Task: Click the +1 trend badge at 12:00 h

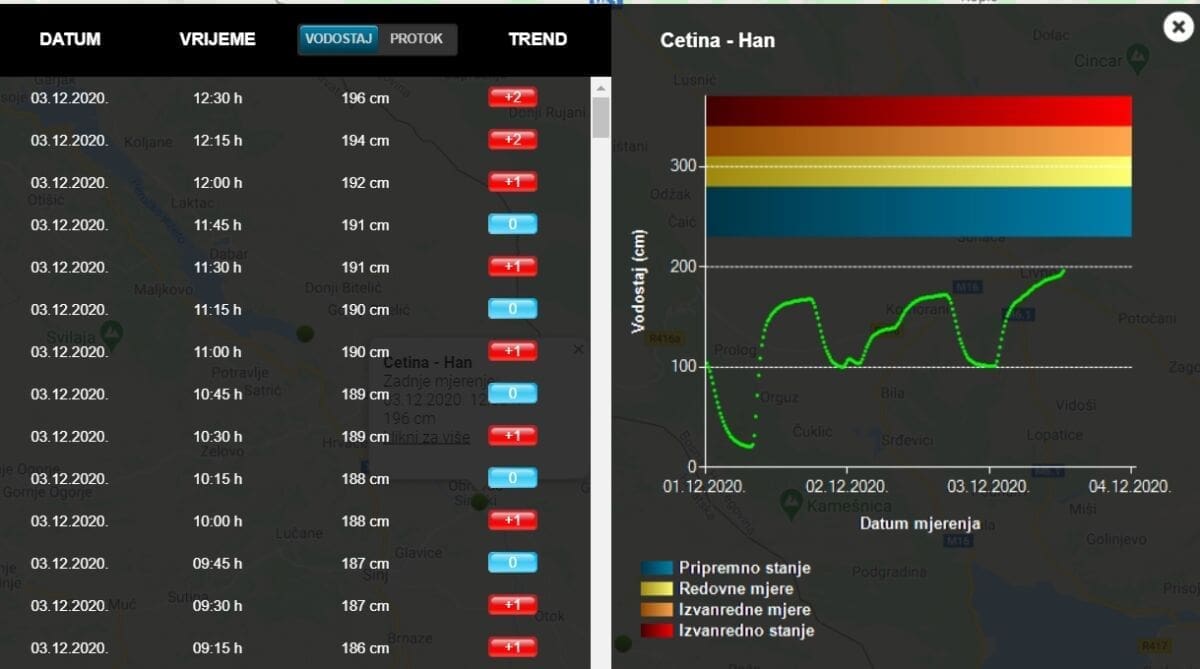Action: pyautogui.click(x=512, y=182)
